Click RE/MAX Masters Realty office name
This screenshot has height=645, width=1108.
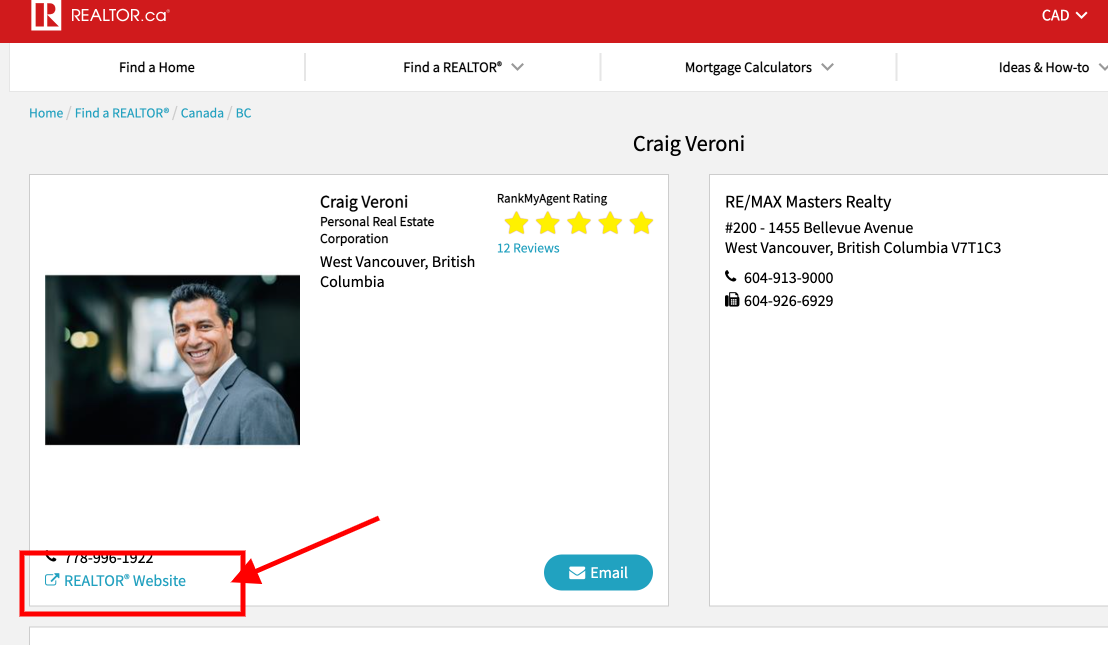coord(808,202)
